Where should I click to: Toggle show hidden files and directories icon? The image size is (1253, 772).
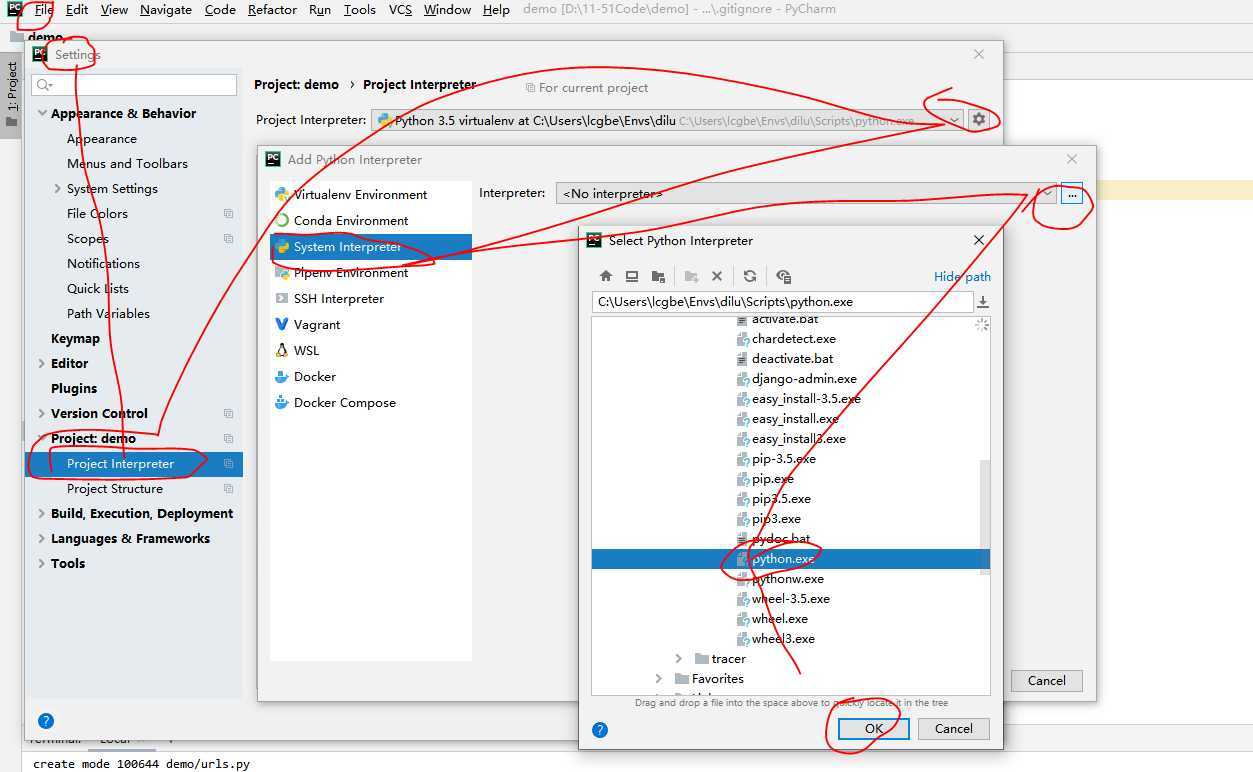tap(783, 276)
